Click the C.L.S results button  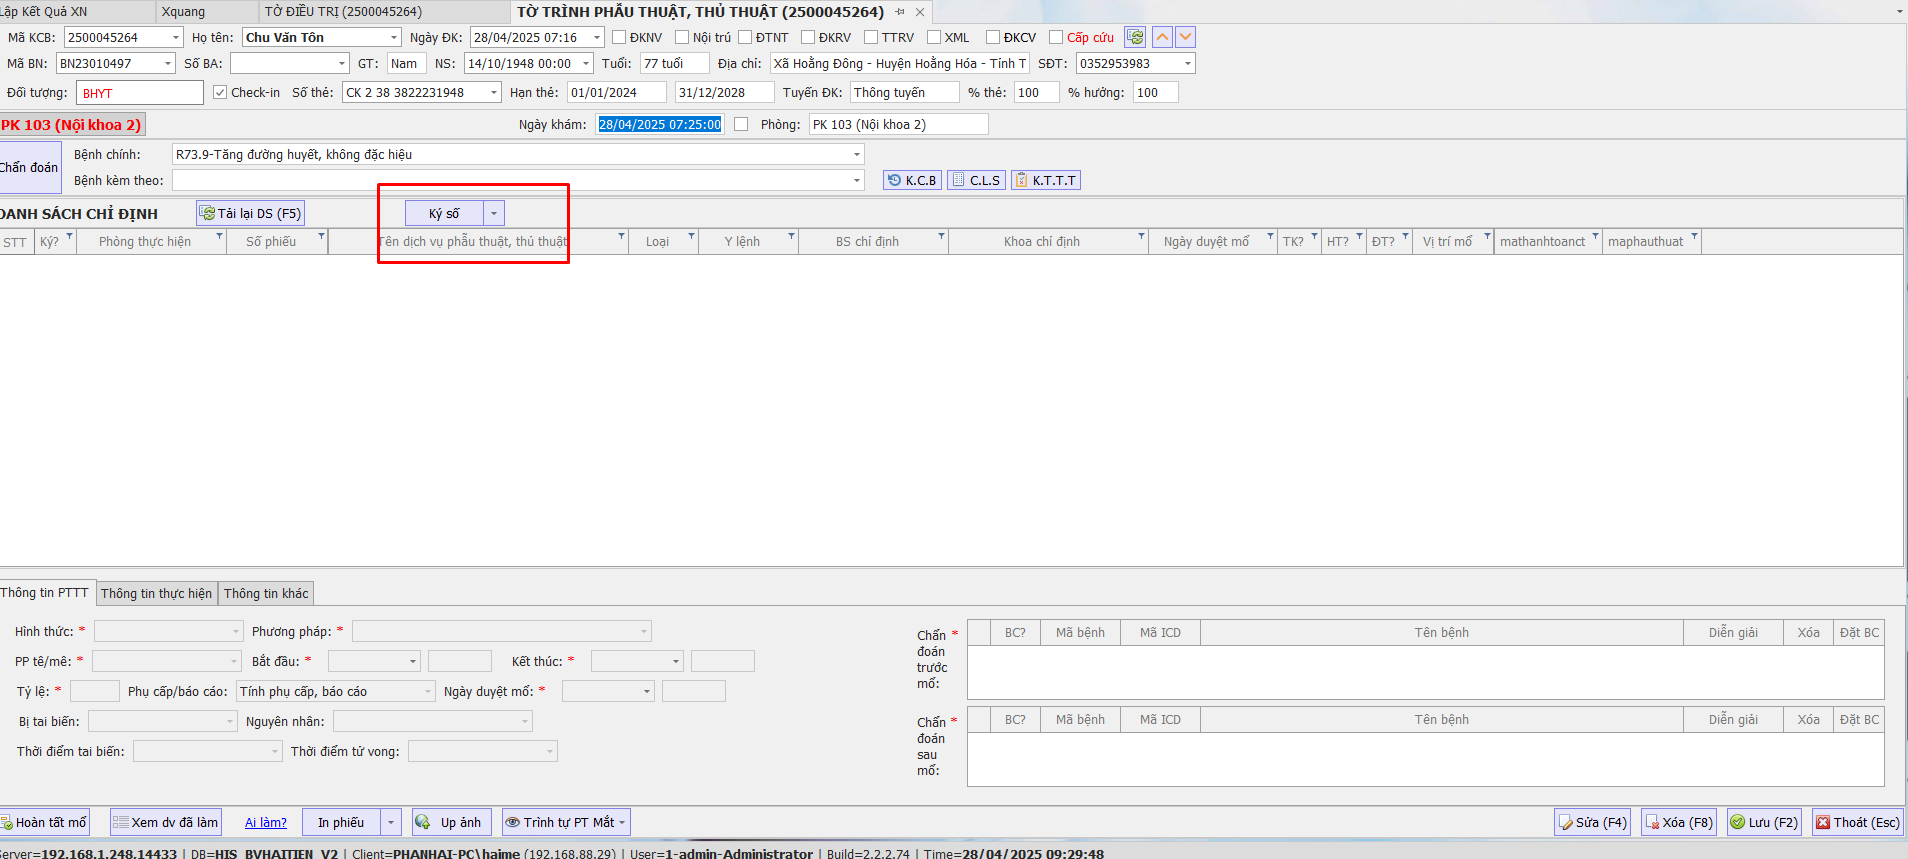975,180
